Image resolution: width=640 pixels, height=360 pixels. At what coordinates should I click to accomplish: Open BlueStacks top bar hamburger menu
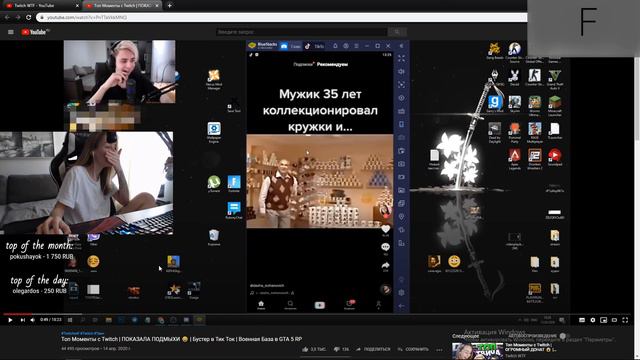tap(356, 46)
